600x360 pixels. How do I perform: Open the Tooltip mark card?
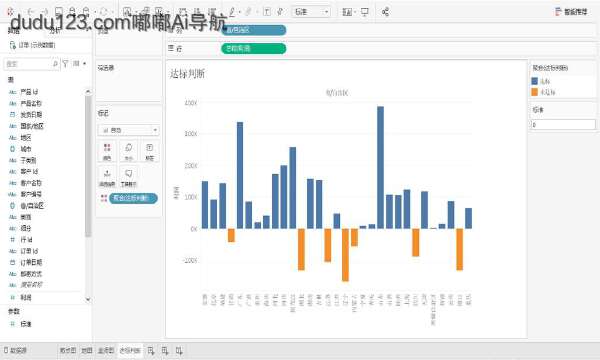click(129, 178)
